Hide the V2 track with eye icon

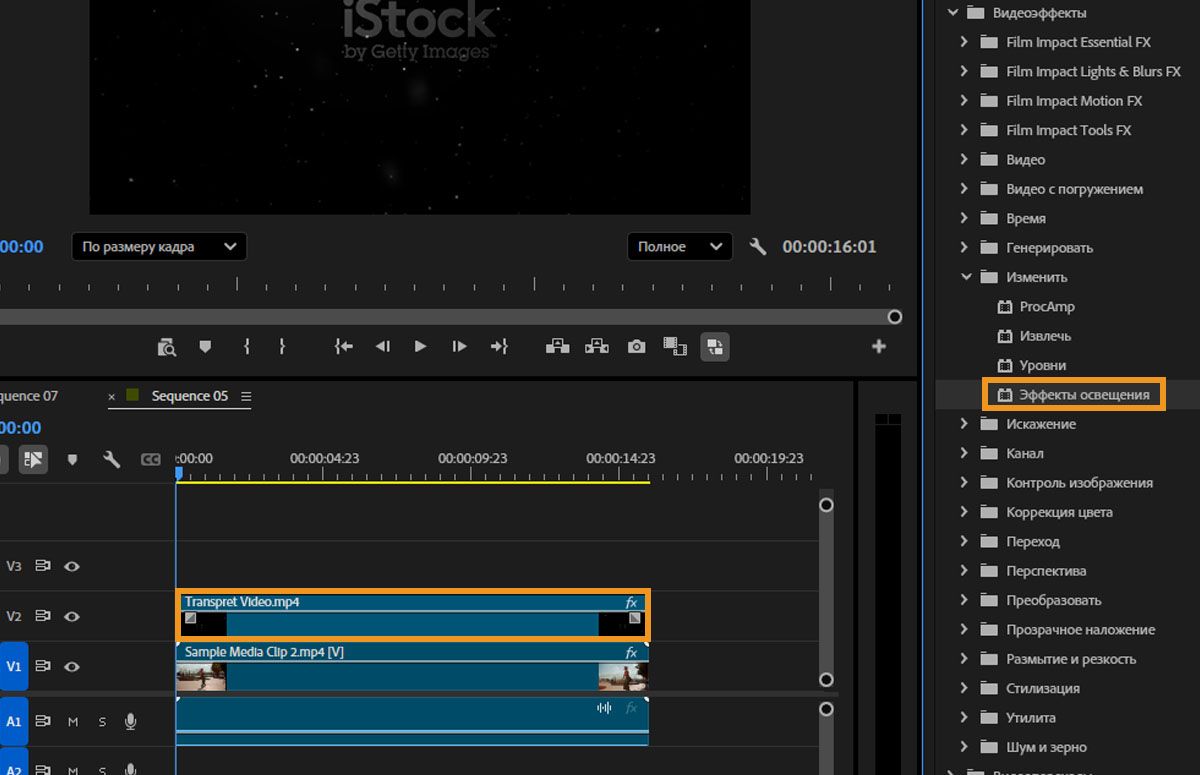pos(72,617)
